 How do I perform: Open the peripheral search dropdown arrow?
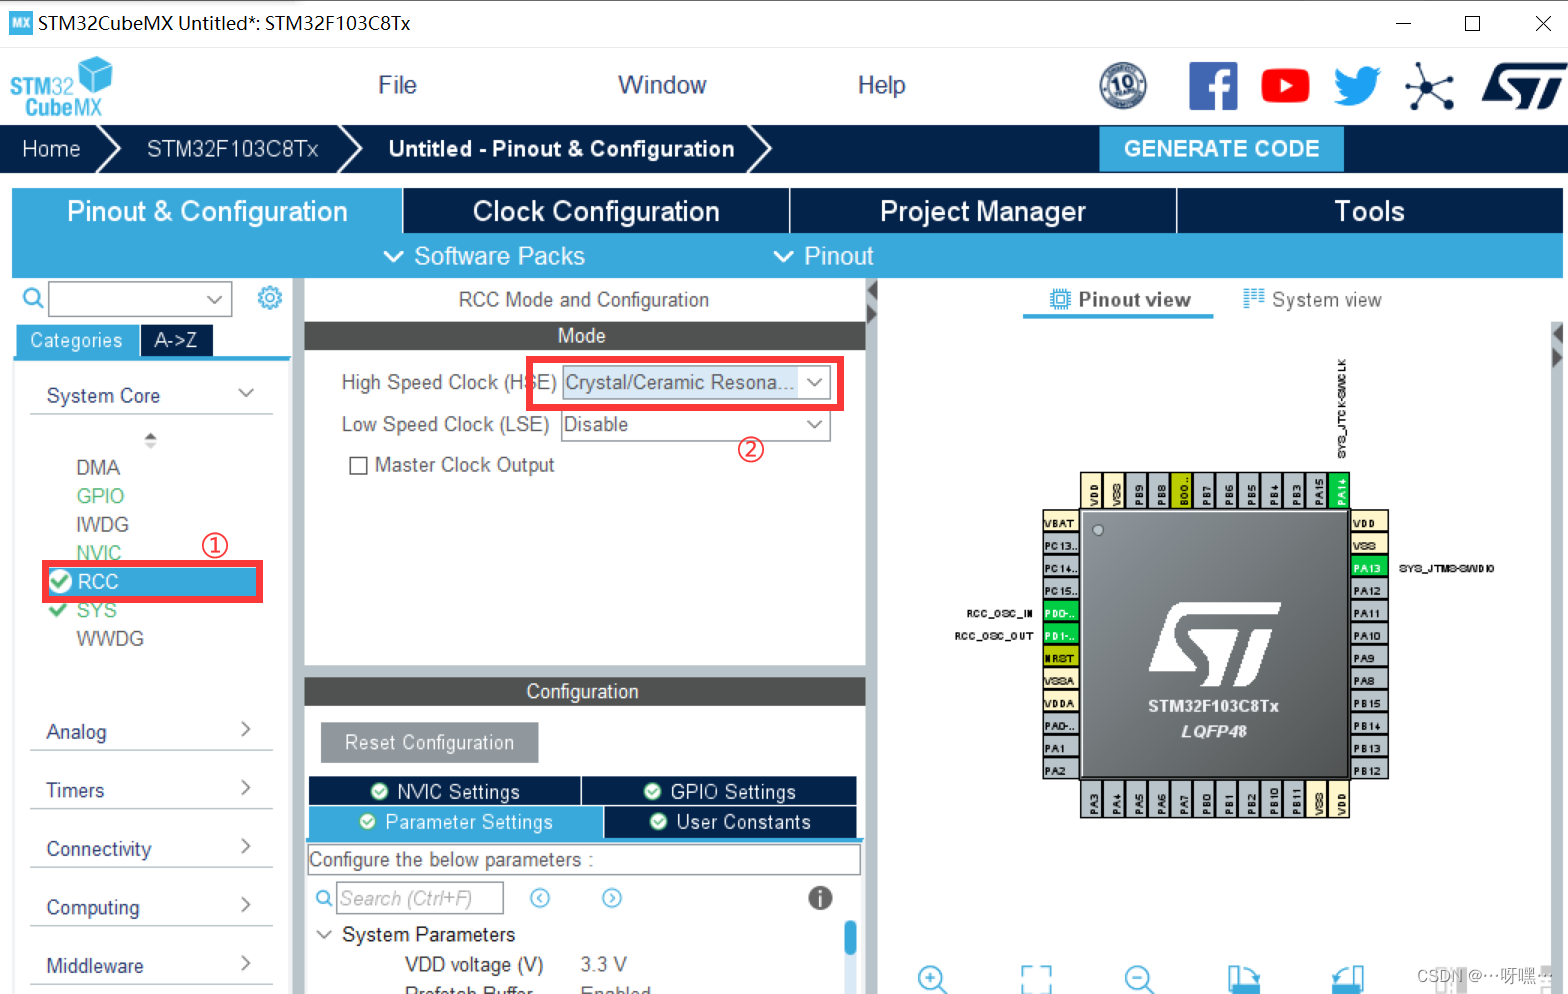214,299
